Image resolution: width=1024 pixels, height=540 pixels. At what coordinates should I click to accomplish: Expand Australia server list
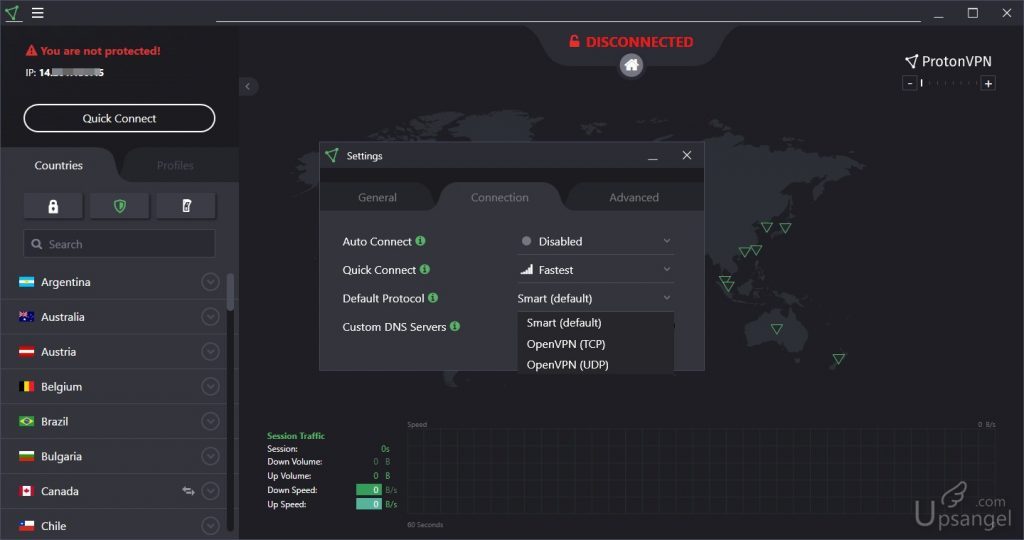pos(210,317)
